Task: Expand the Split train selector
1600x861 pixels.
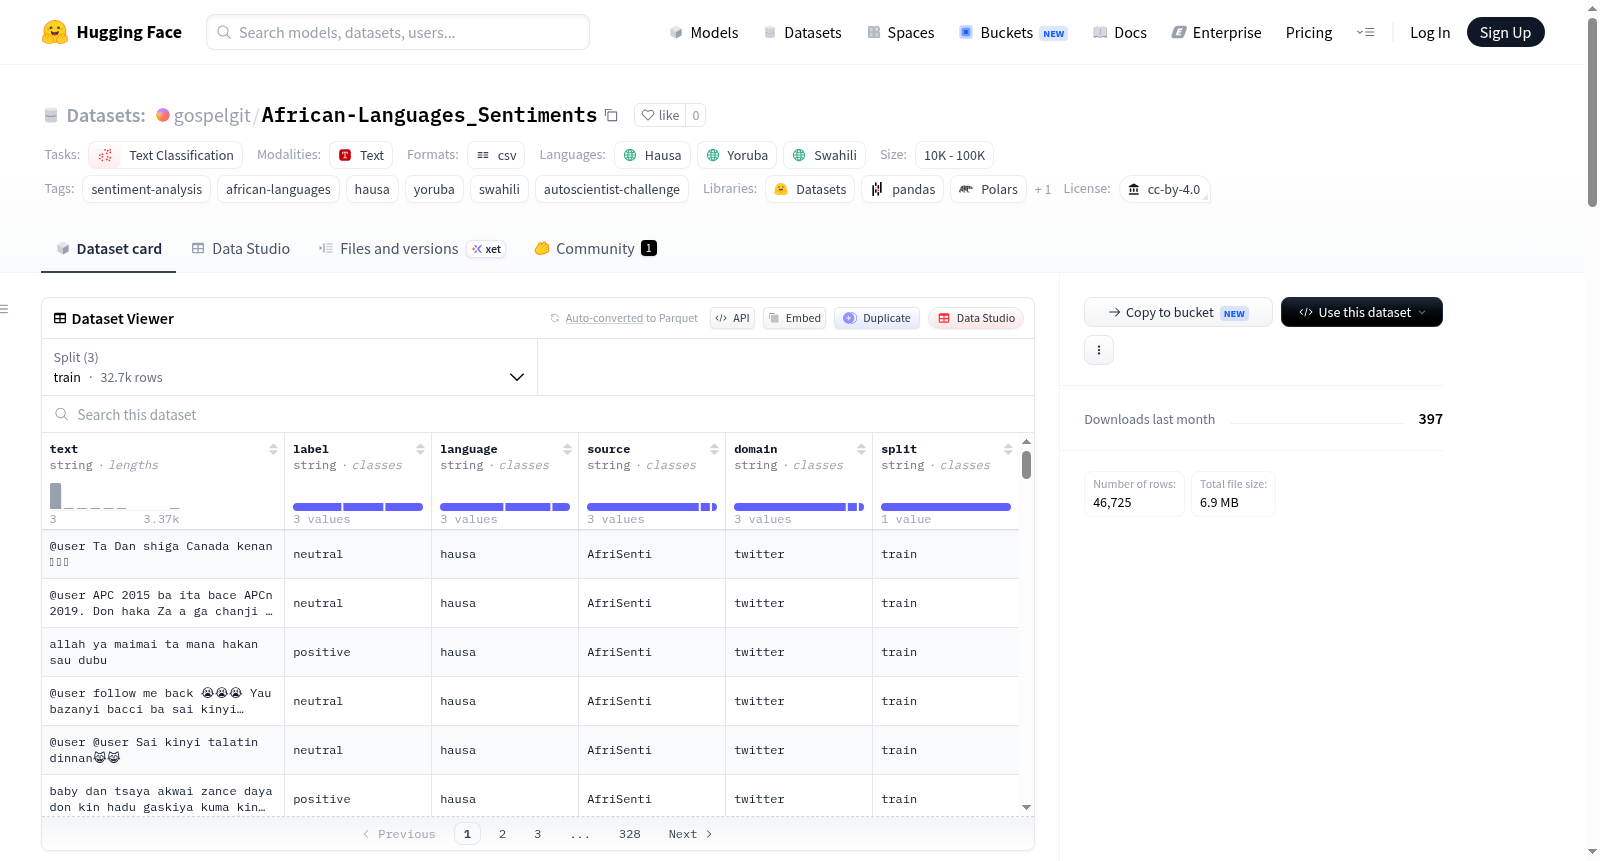Action: pos(289,367)
